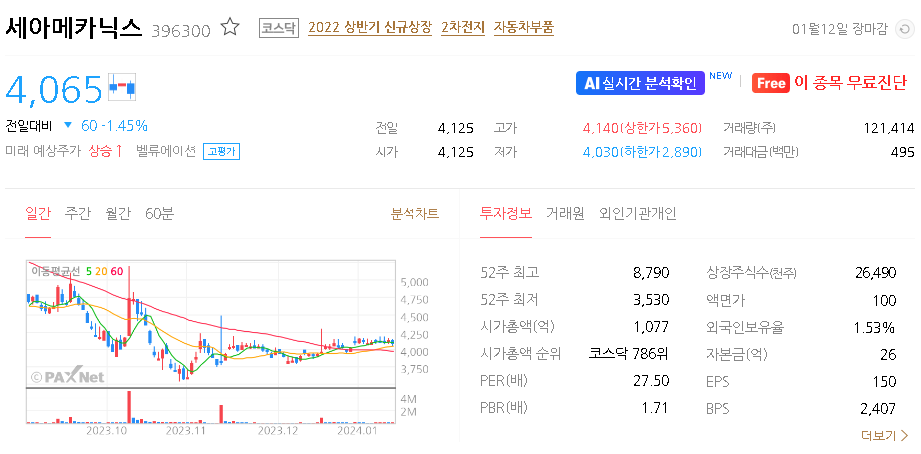Click 코스닥 786위 ranking value
Image resolution: width=921 pixels, height=454 pixels.
pos(628,354)
